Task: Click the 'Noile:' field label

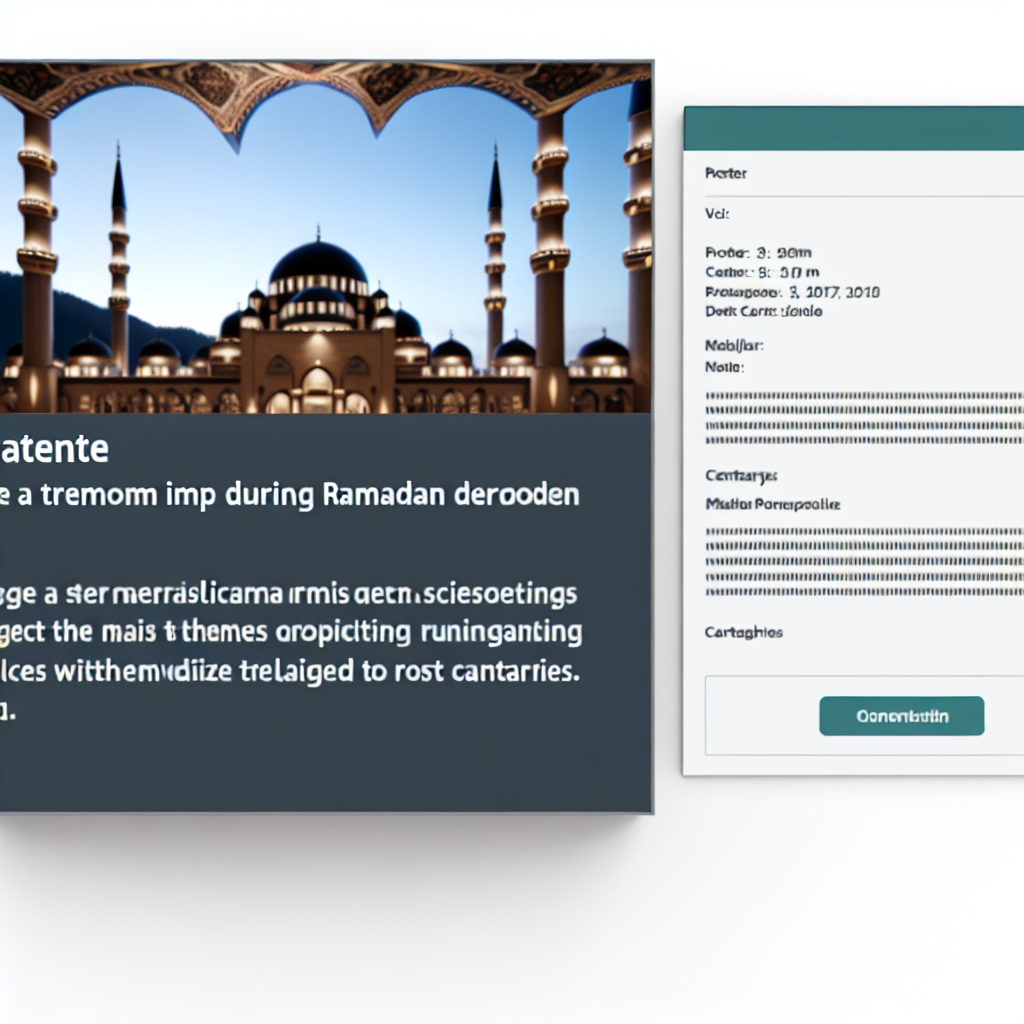Action: point(724,367)
